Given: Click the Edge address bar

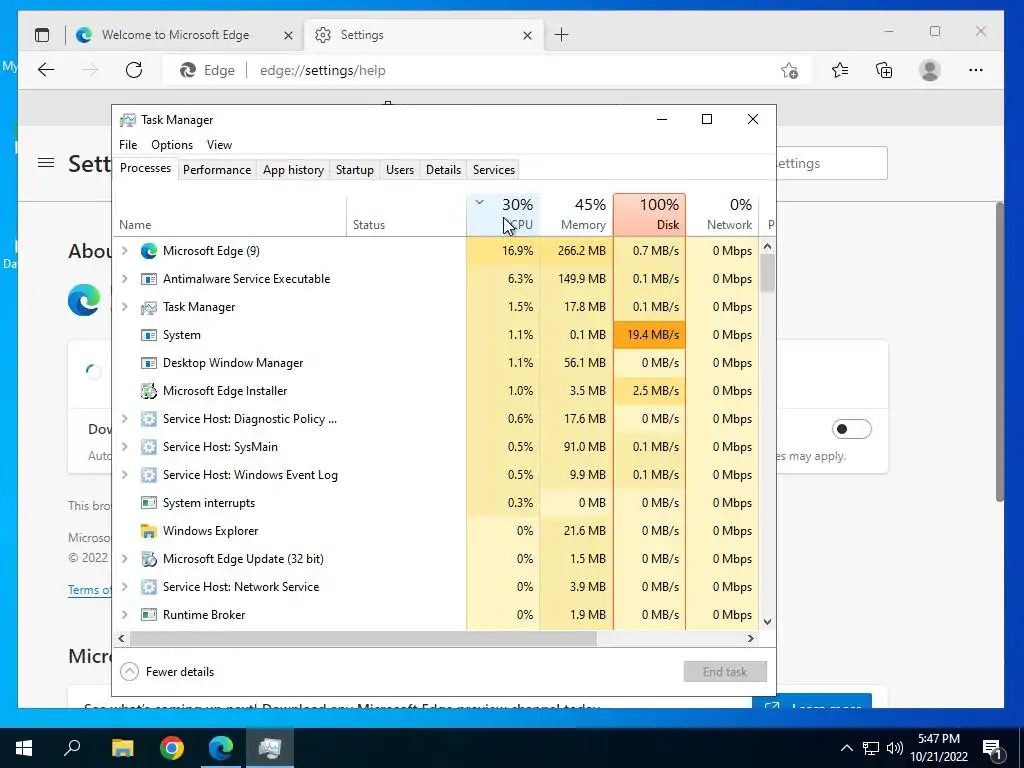Looking at the screenshot, I should pos(486,70).
